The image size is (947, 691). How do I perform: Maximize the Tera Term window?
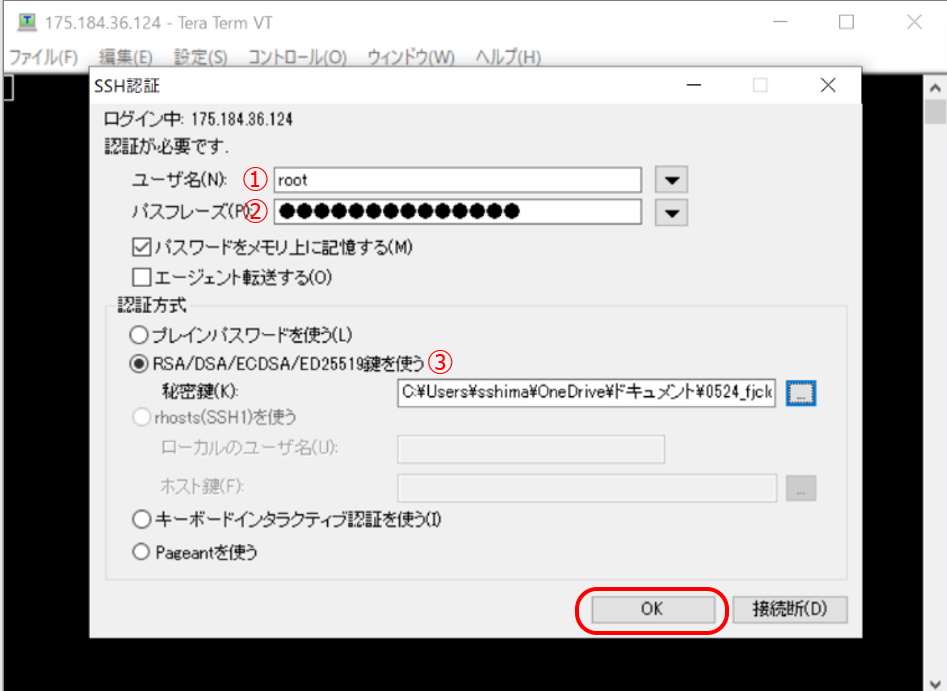pos(847,22)
